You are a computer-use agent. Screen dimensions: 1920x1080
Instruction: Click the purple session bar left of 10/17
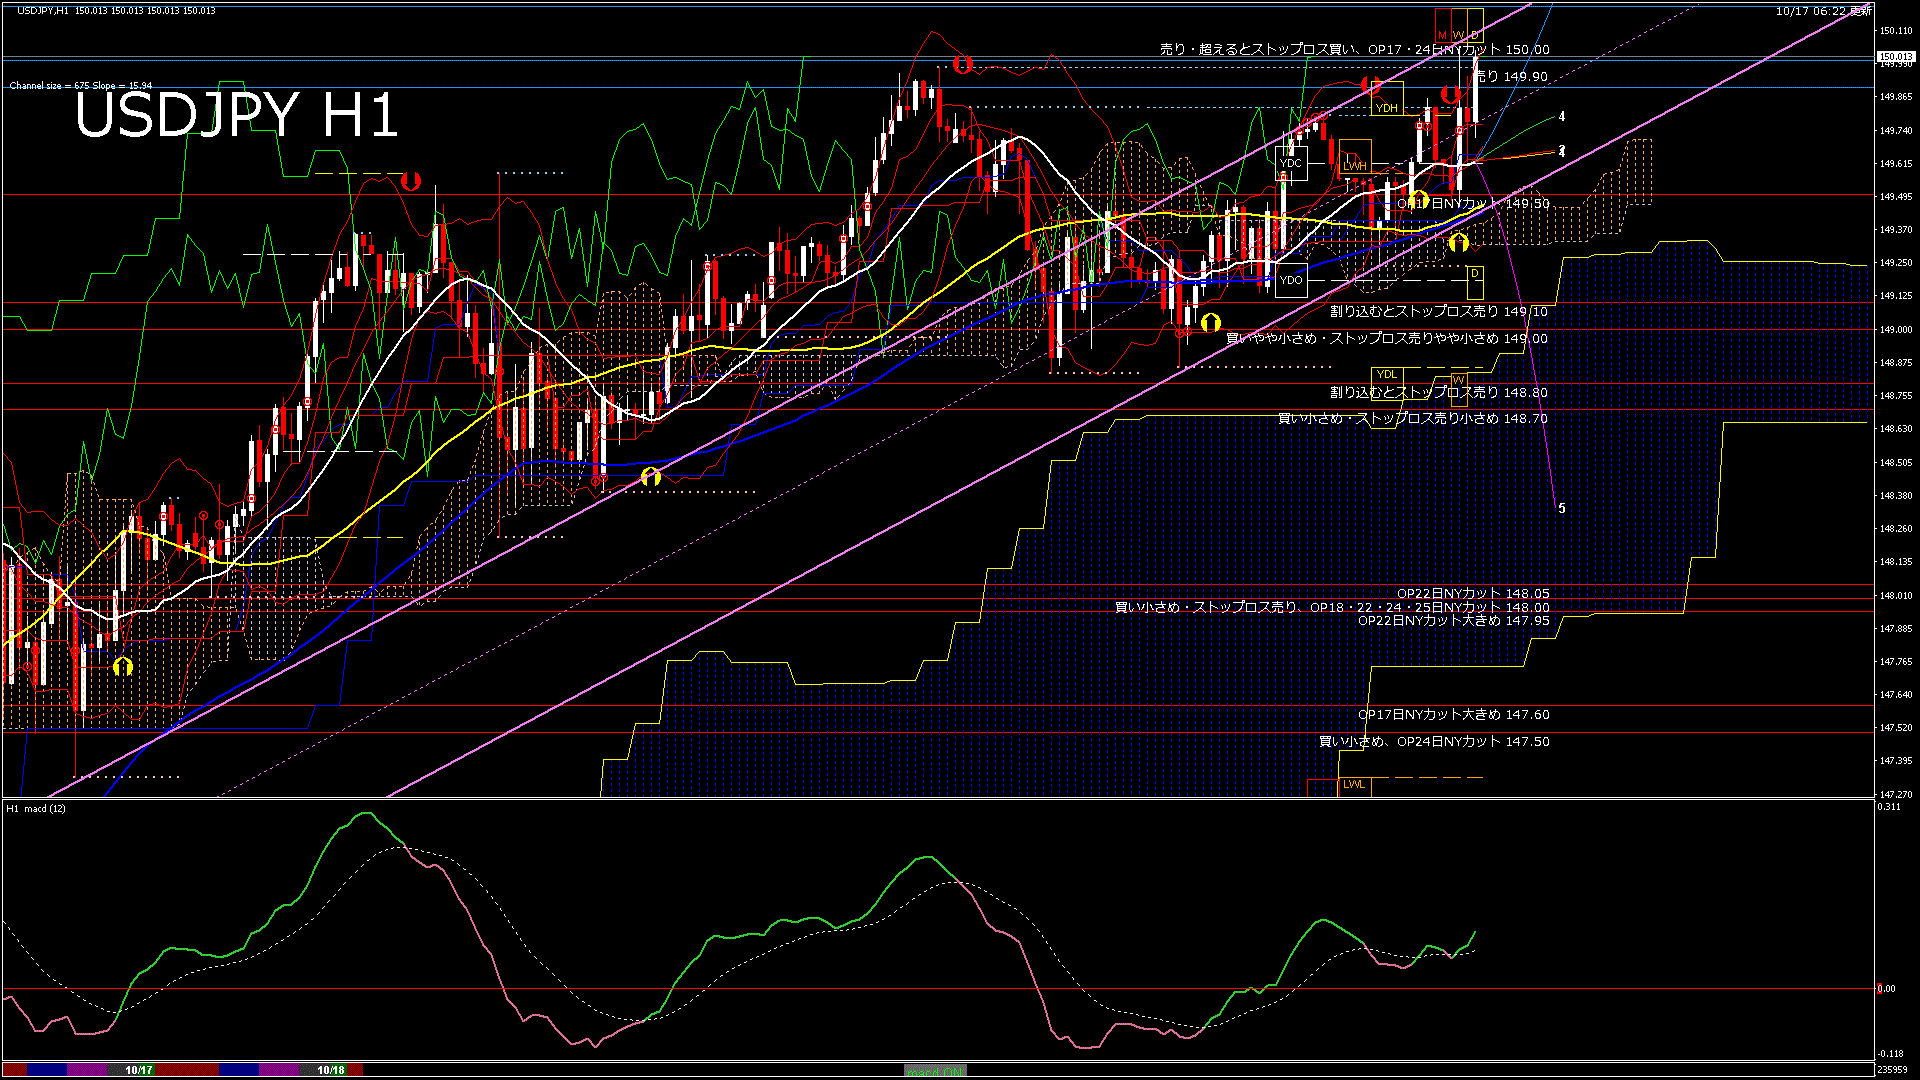[87, 1070]
